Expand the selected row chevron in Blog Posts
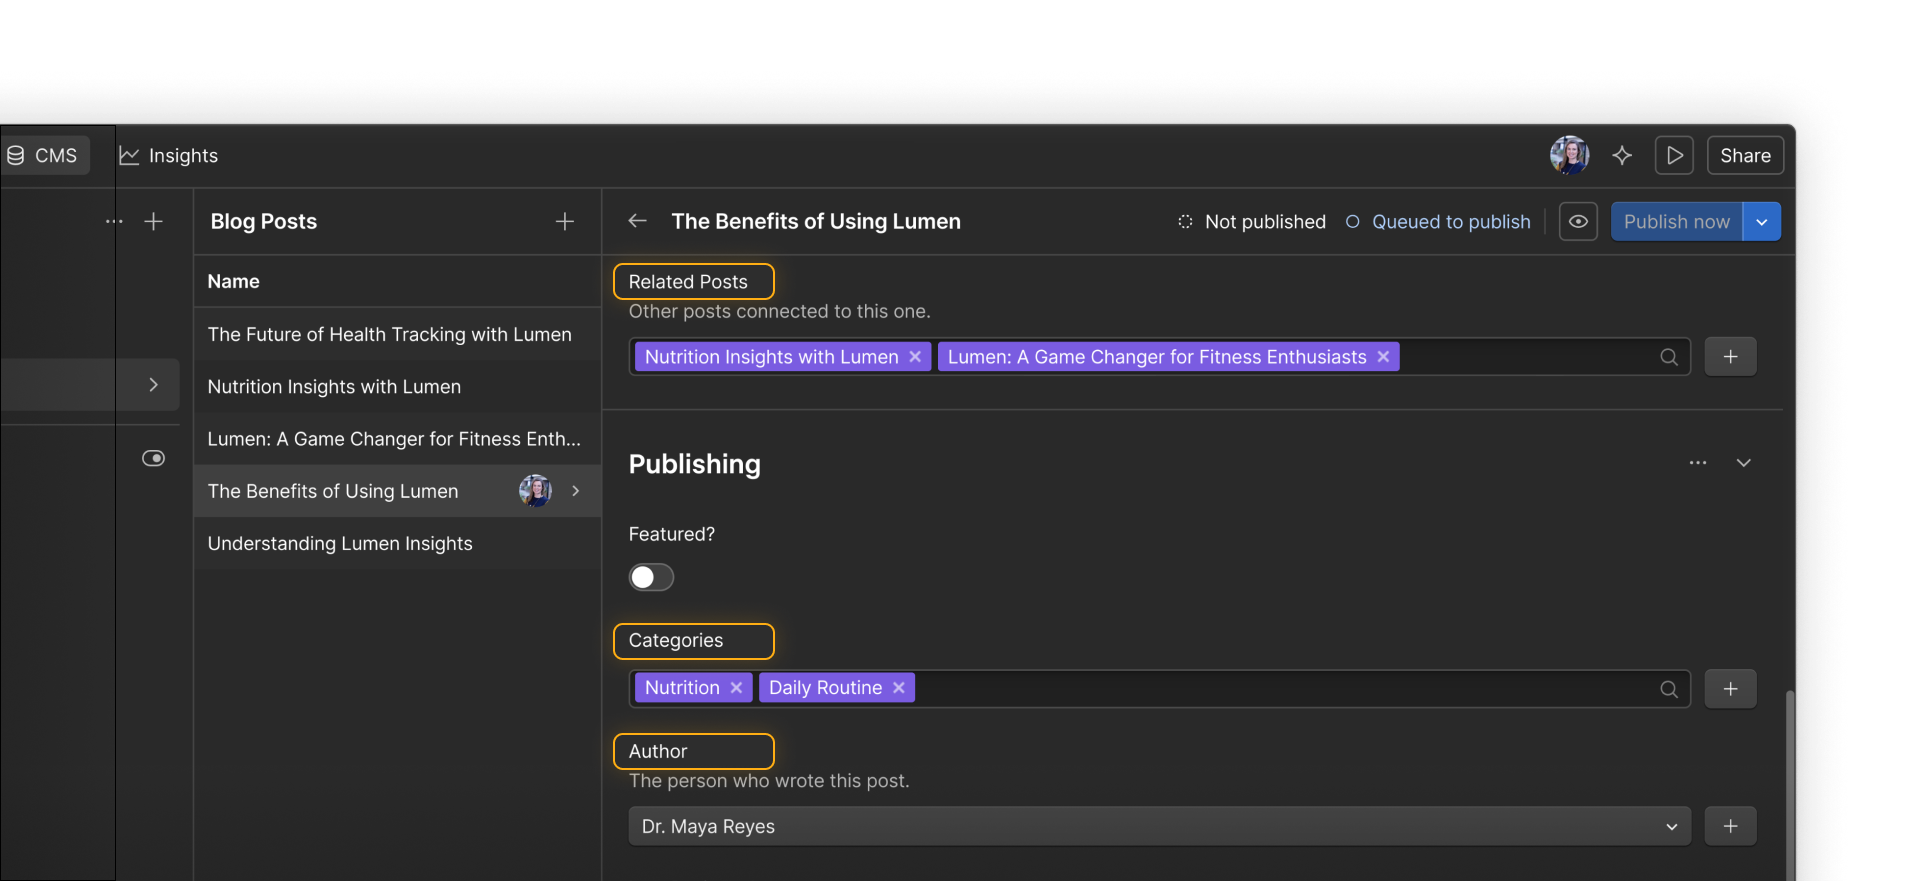 click(x=576, y=491)
